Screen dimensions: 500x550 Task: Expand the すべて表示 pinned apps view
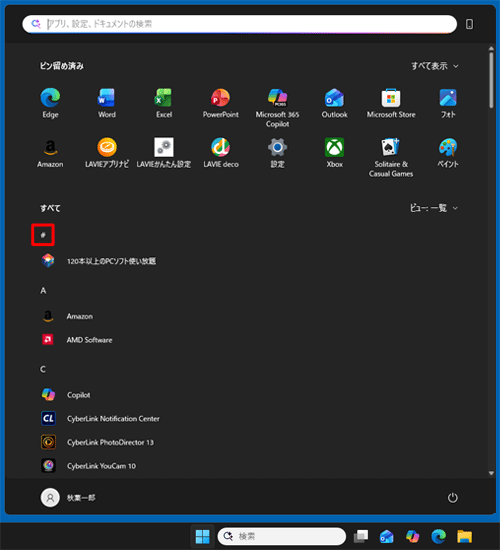point(435,66)
